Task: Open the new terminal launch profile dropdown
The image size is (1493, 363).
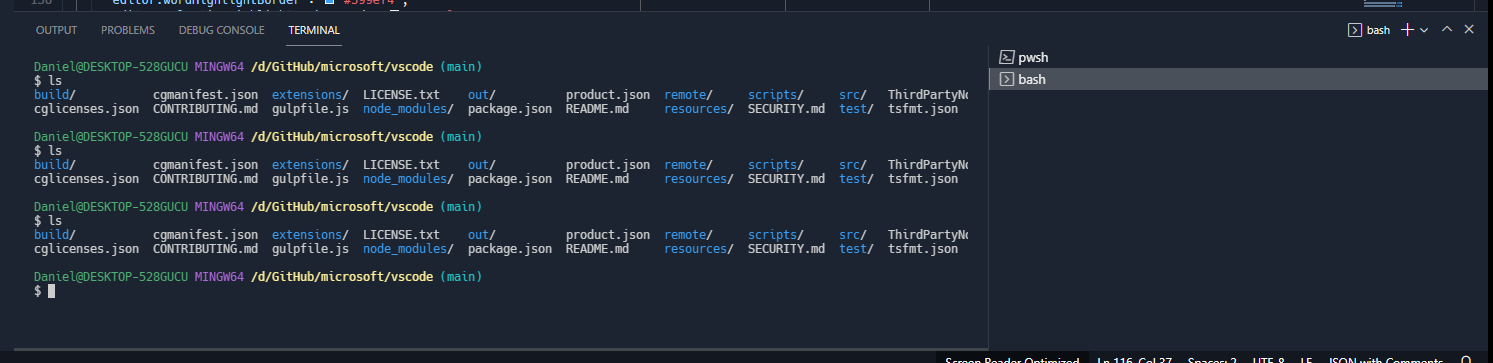Action: (x=1424, y=30)
